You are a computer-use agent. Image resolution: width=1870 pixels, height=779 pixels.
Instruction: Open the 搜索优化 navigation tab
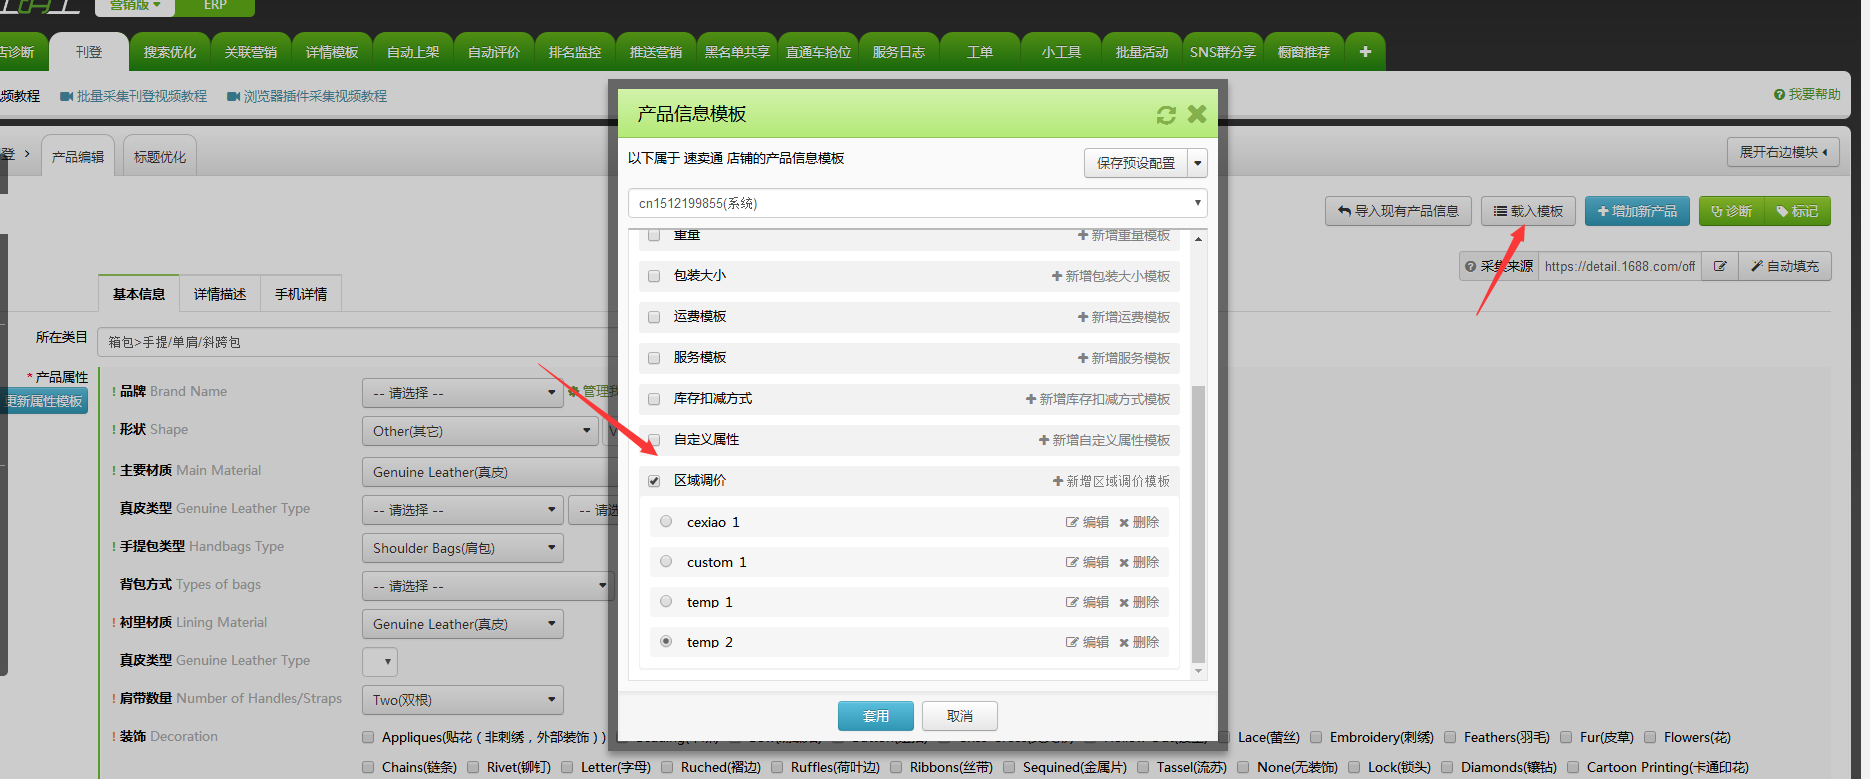[x=170, y=52]
